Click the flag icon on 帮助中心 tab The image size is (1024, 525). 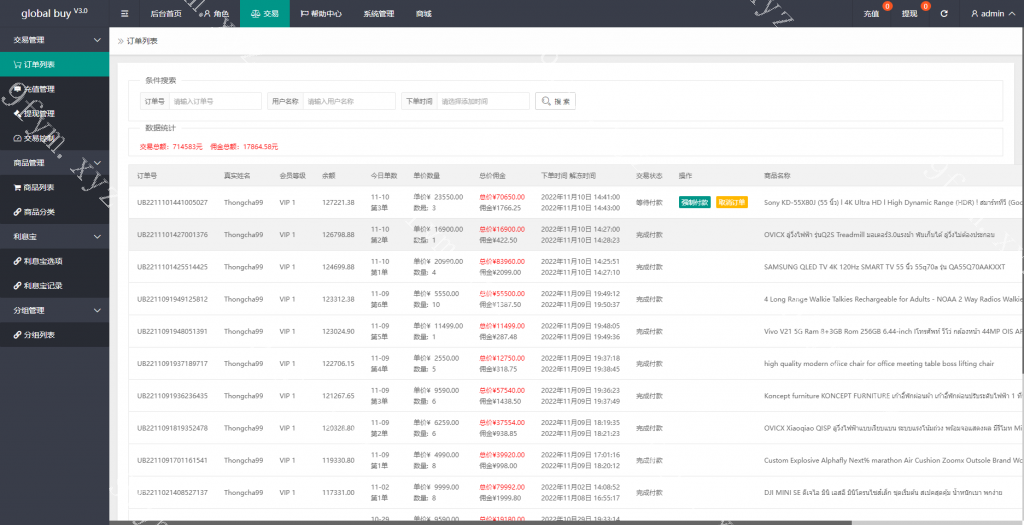(304, 14)
